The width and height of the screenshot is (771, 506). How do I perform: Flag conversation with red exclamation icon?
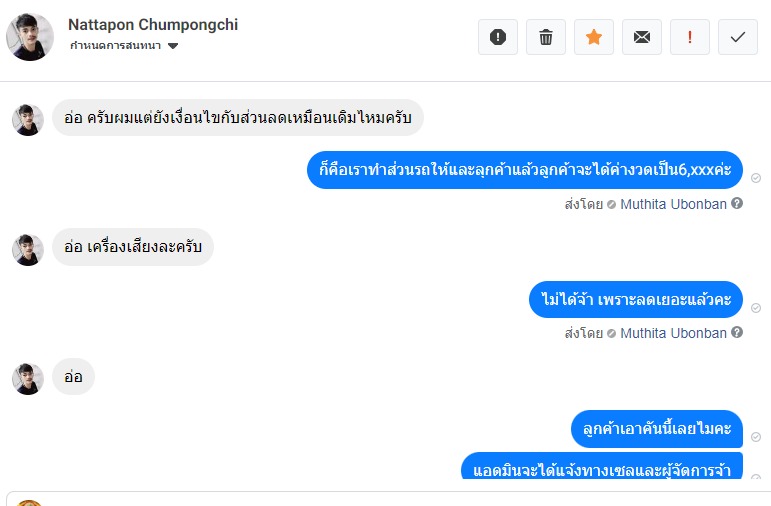689,37
